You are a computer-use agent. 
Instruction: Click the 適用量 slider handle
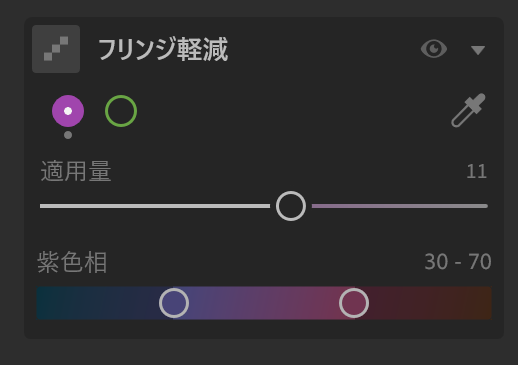tap(291, 206)
